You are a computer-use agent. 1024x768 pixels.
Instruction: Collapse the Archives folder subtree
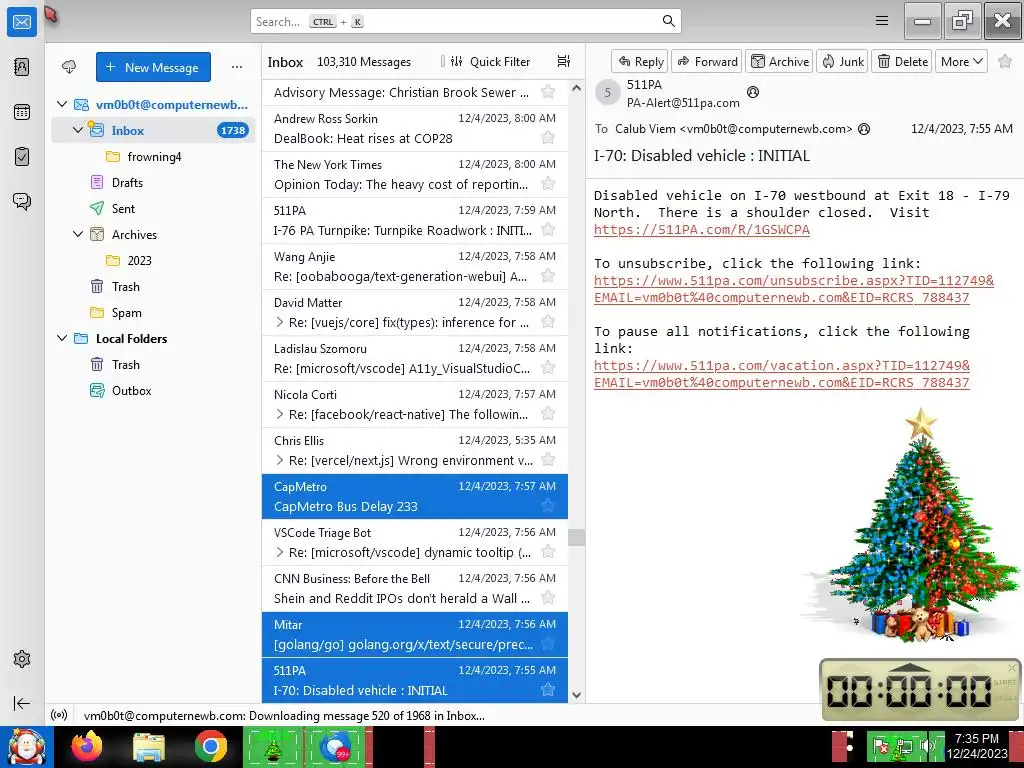click(78, 234)
